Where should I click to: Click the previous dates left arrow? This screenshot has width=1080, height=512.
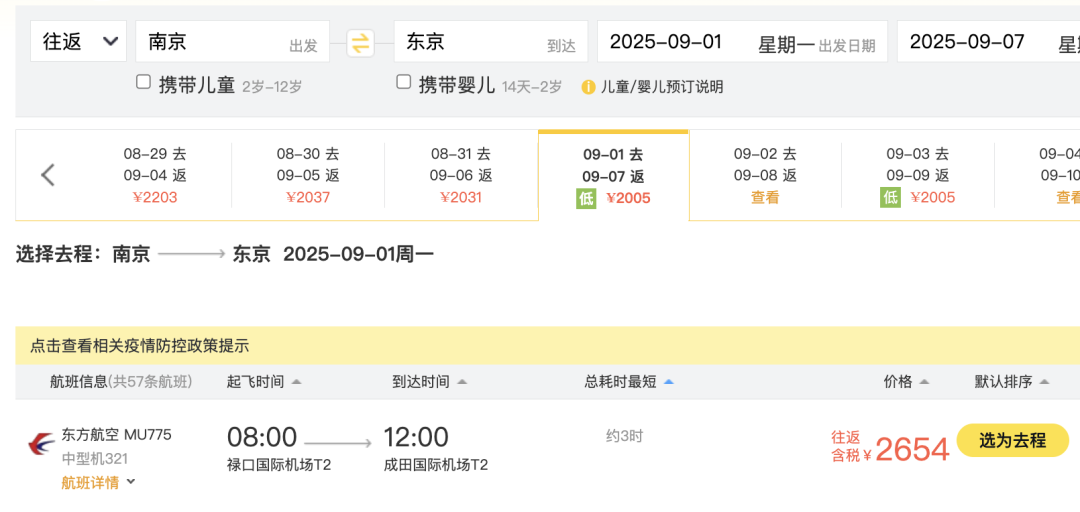[x=48, y=175]
